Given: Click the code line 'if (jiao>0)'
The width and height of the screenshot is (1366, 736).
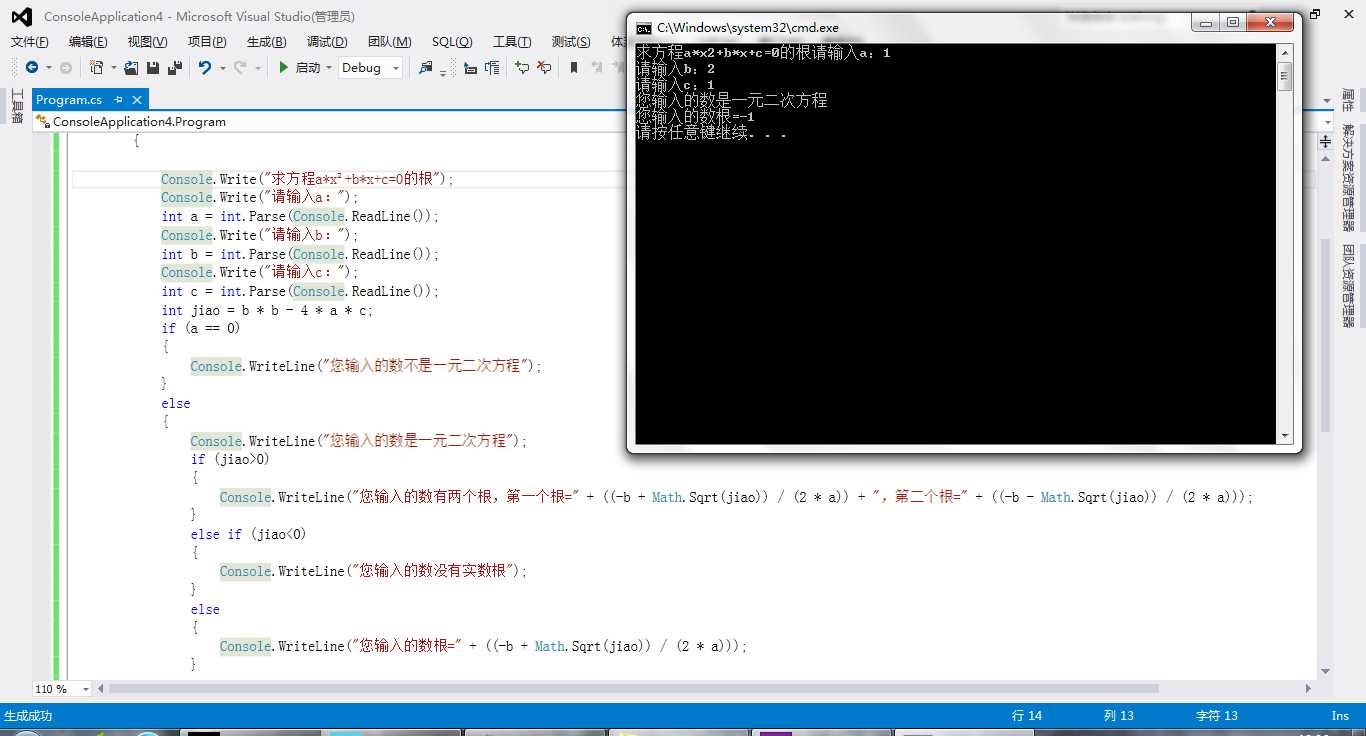Looking at the screenshot, I should 230,459.
